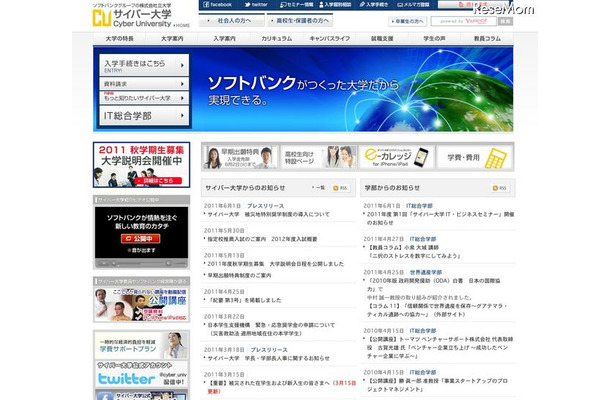Open the 学費・費用 calculator banner

coord(474,158)
